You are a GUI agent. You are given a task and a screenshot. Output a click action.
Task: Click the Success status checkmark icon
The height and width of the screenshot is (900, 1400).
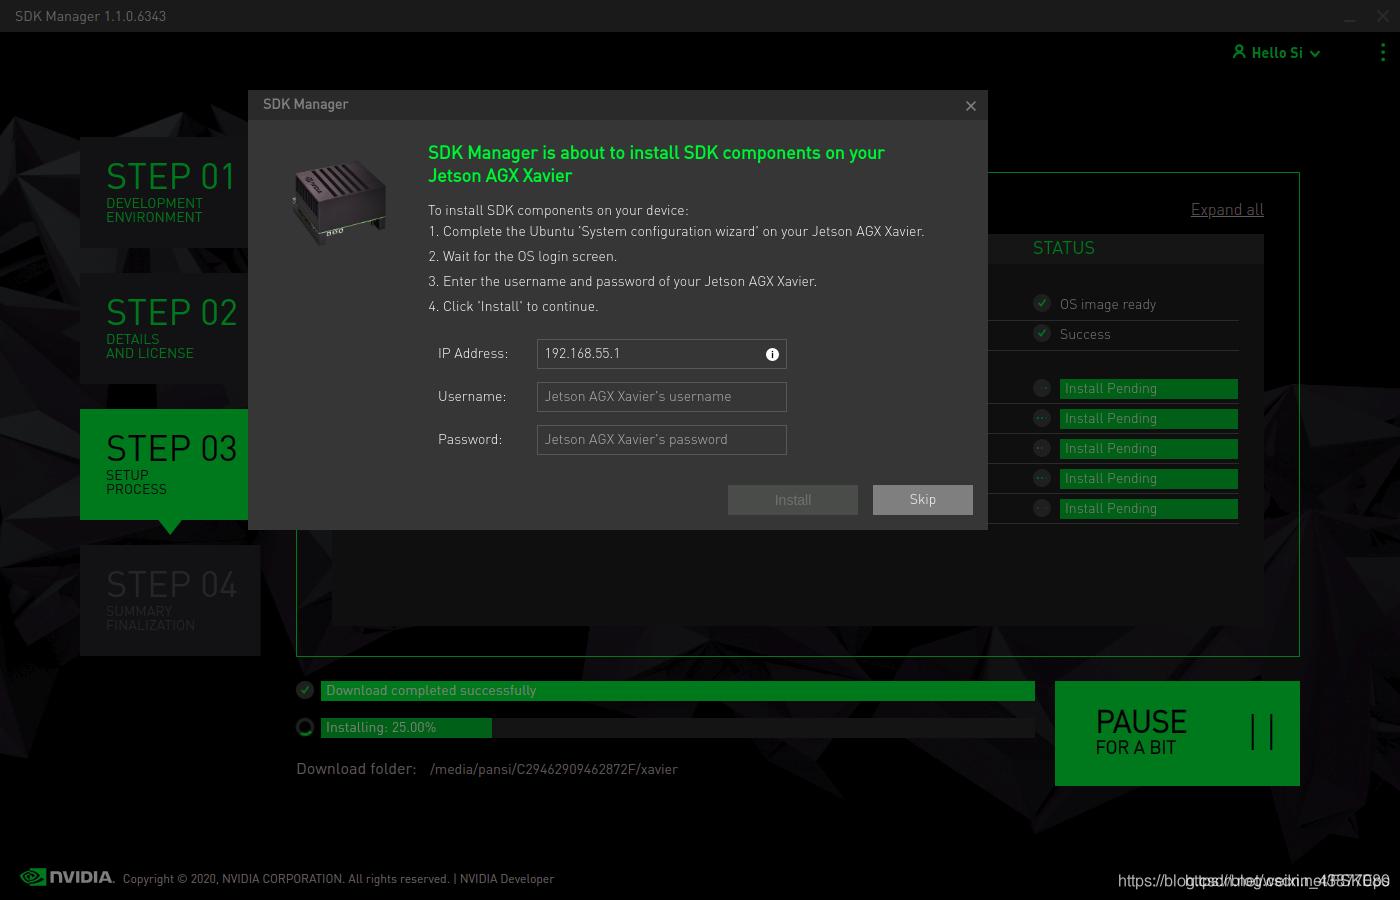(x=1042, y=333)
